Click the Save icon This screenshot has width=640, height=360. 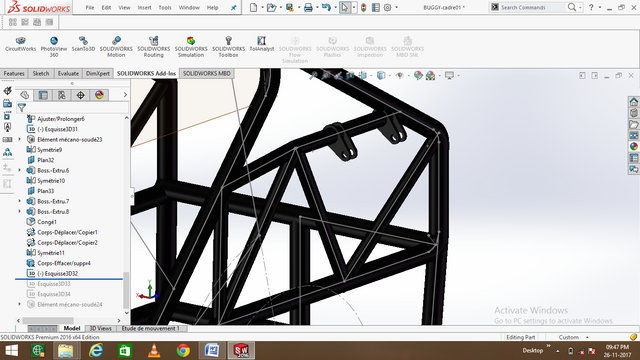click(x=290, y=7)
